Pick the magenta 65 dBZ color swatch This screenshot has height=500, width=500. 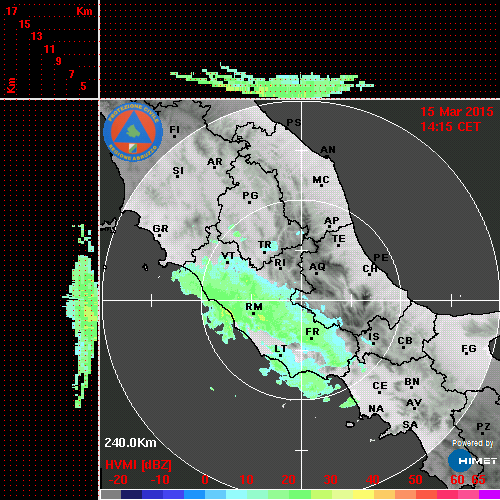pyautogui.click(x=489, y=494)
